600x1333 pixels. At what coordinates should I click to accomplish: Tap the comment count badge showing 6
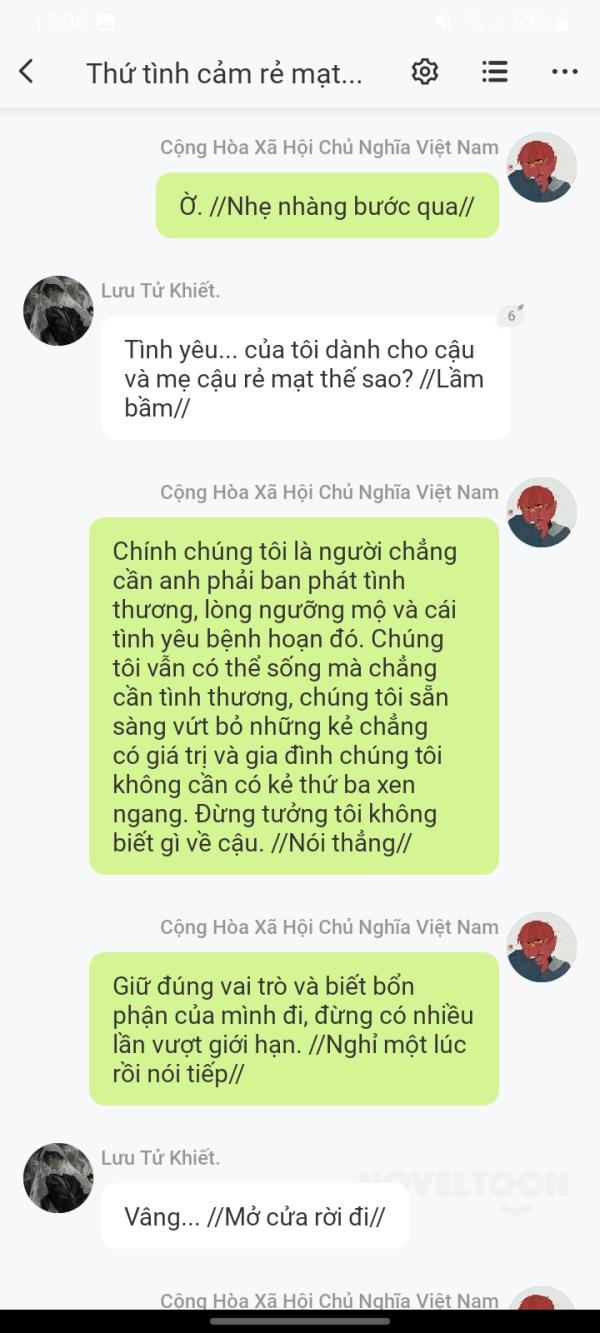(x=511, y=316)
